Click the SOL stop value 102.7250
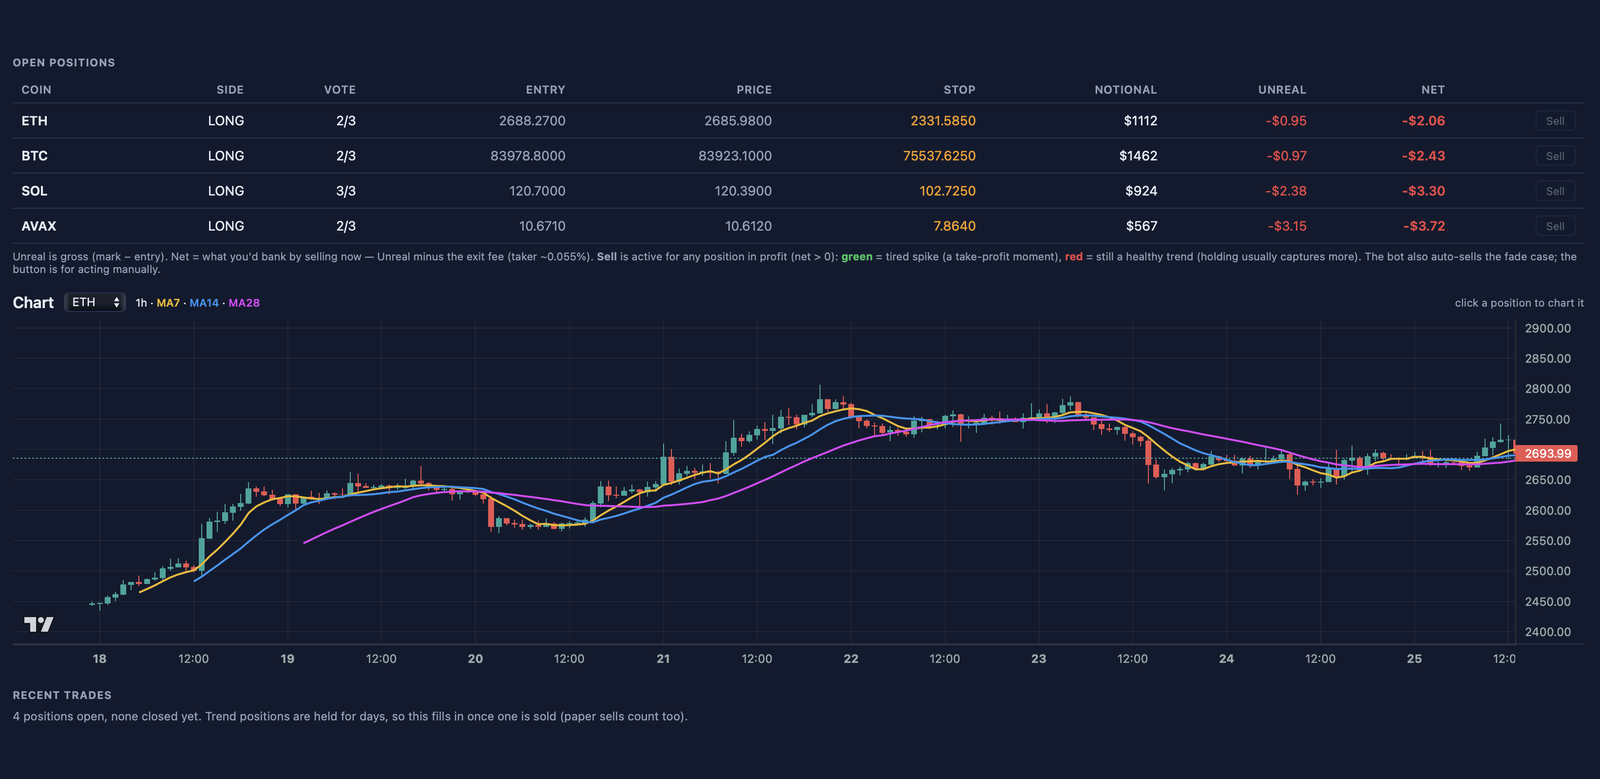Image resolution: width=1600 pixels, height=779 pixels. click(947, 191)
